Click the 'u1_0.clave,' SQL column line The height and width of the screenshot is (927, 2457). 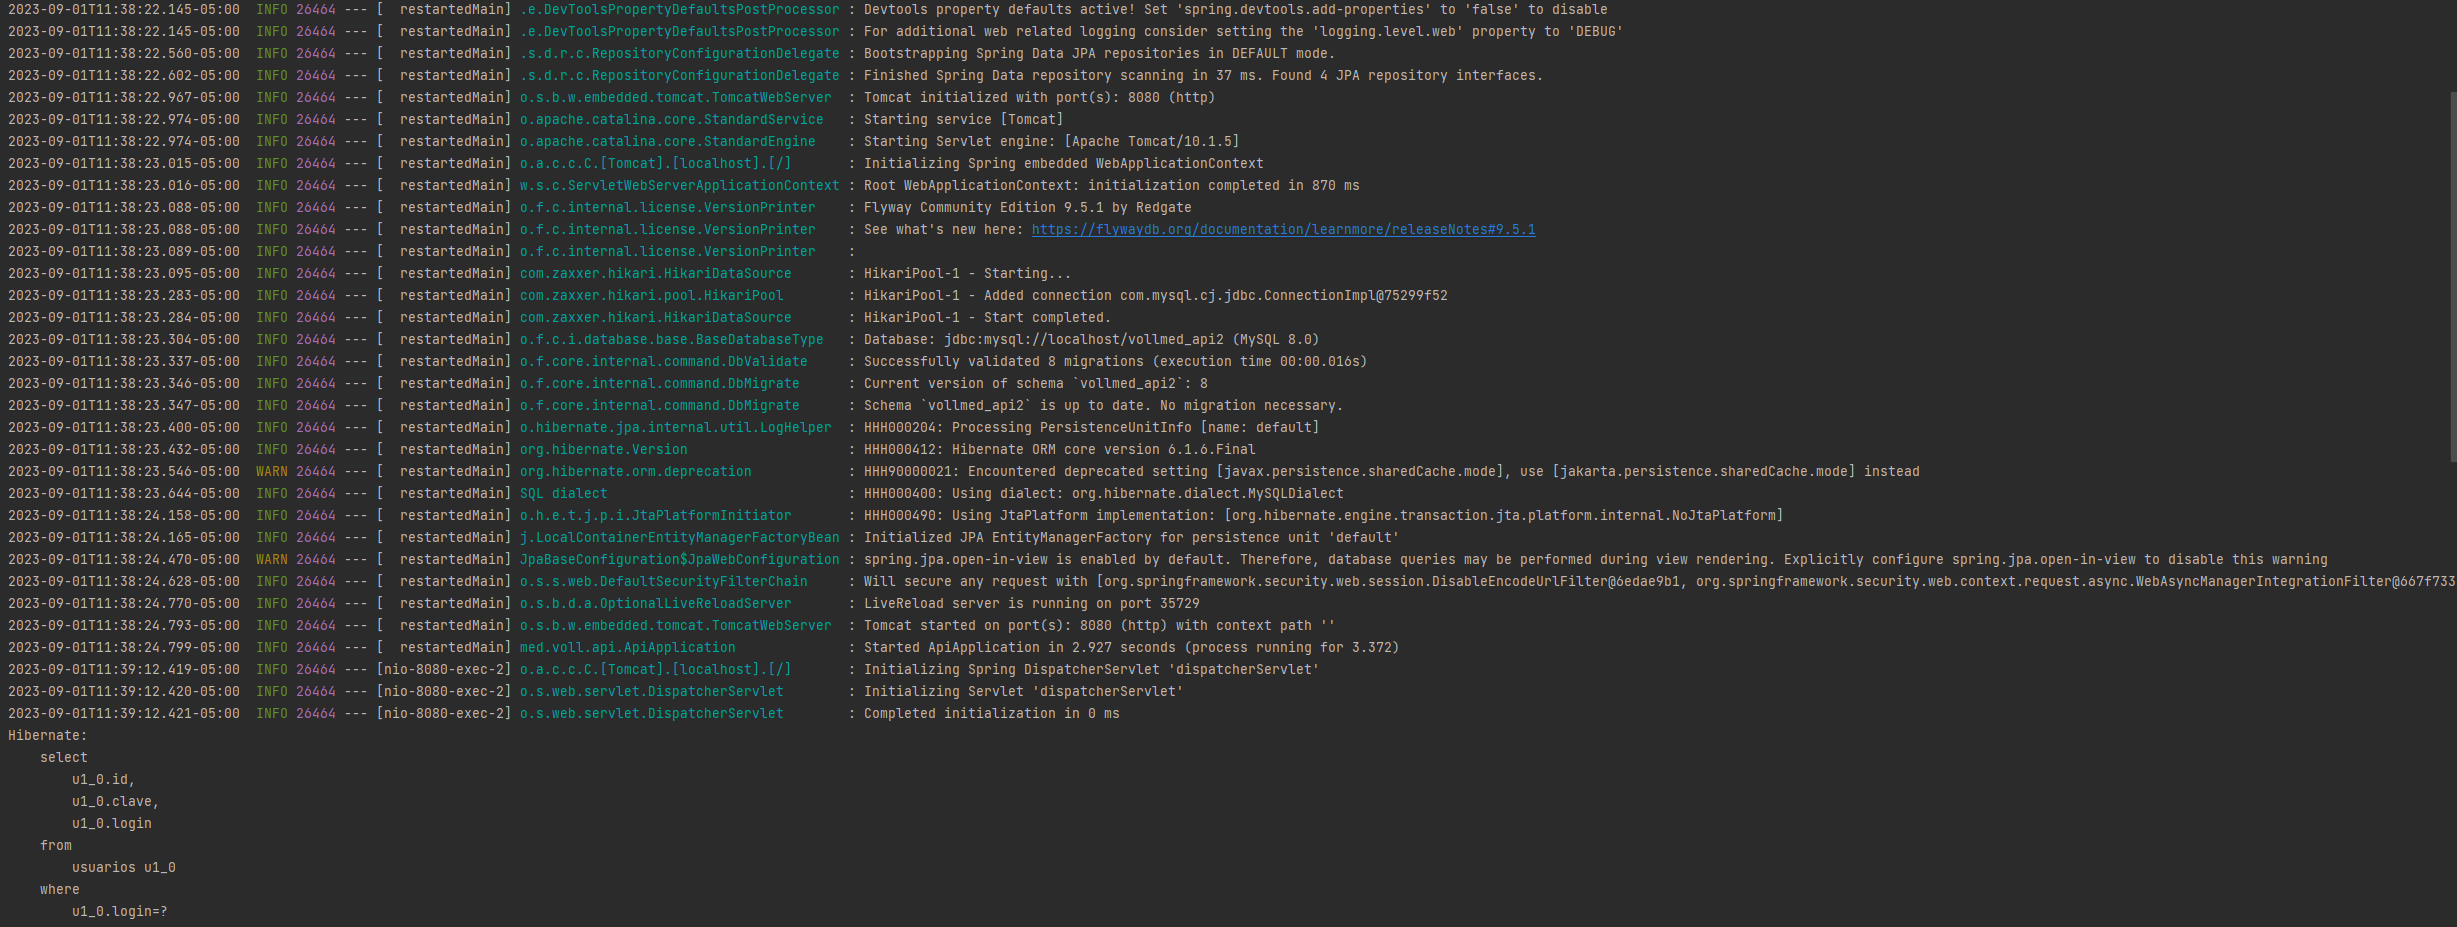pos(115,802)
